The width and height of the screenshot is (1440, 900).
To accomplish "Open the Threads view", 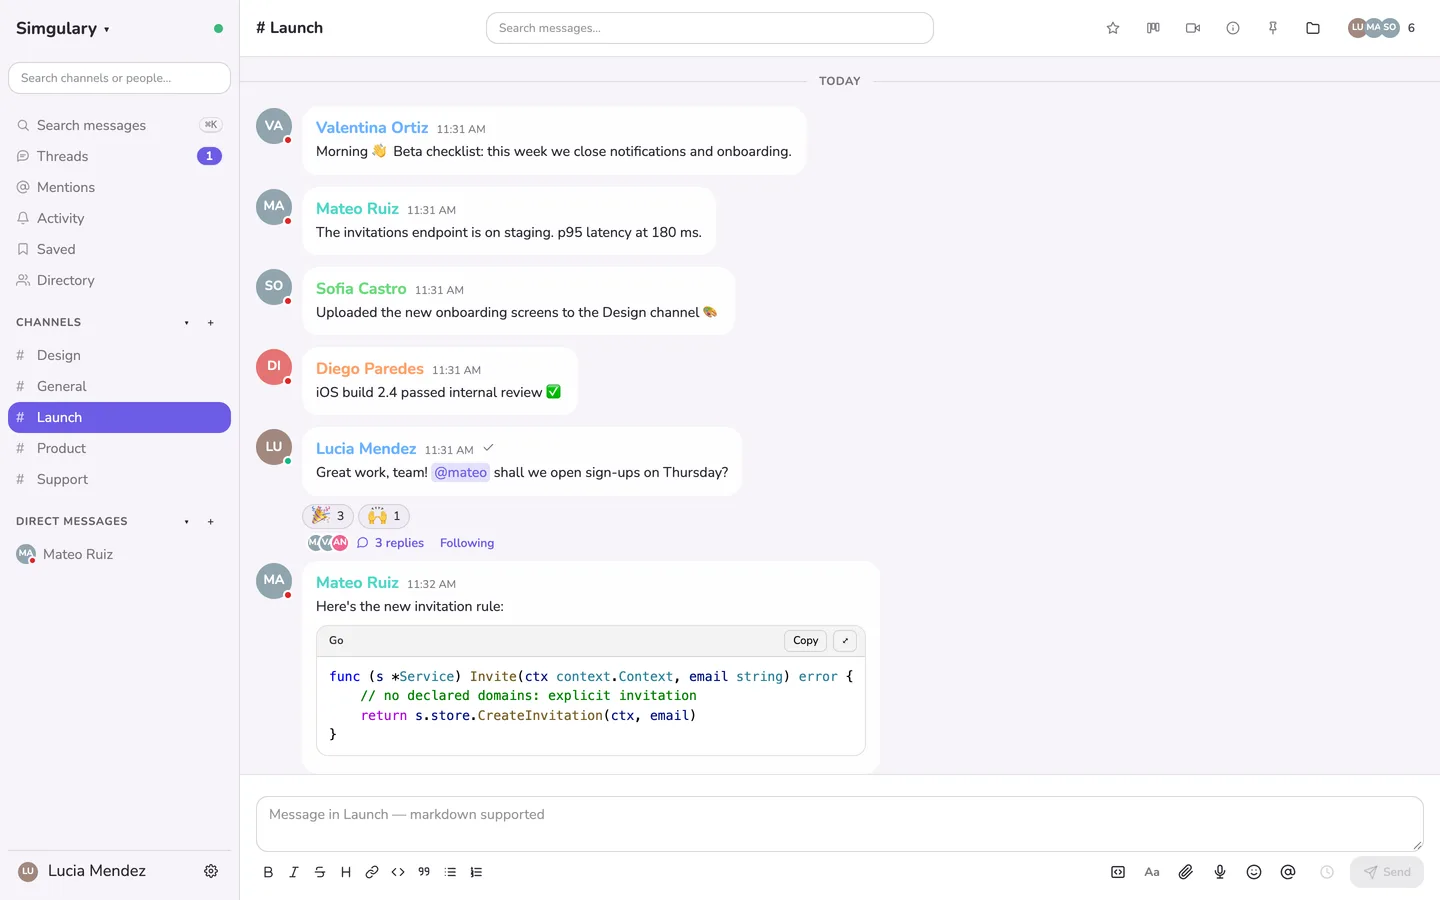I will coord(119,156).
